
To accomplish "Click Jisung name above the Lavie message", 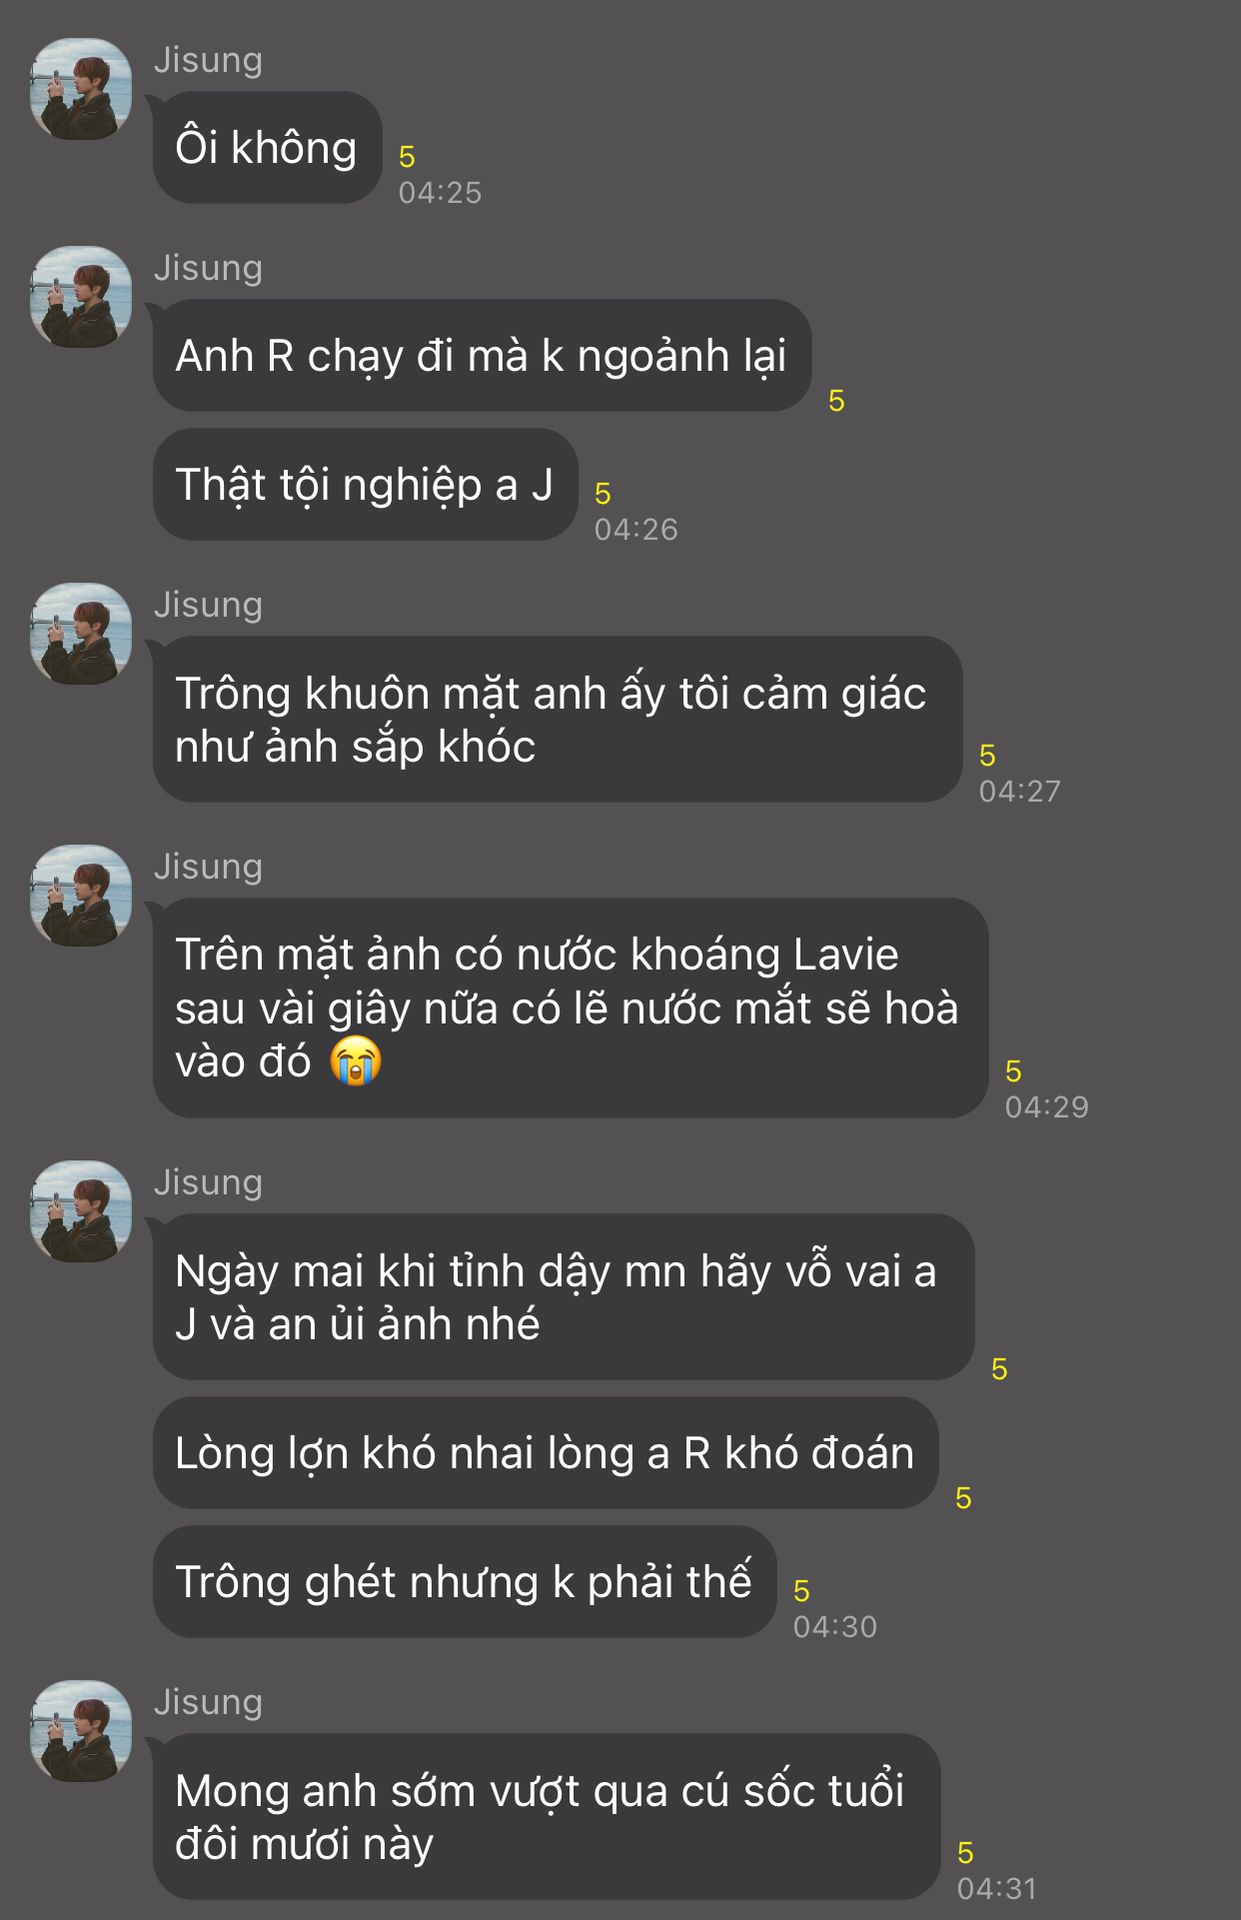I will coord(208,867).
